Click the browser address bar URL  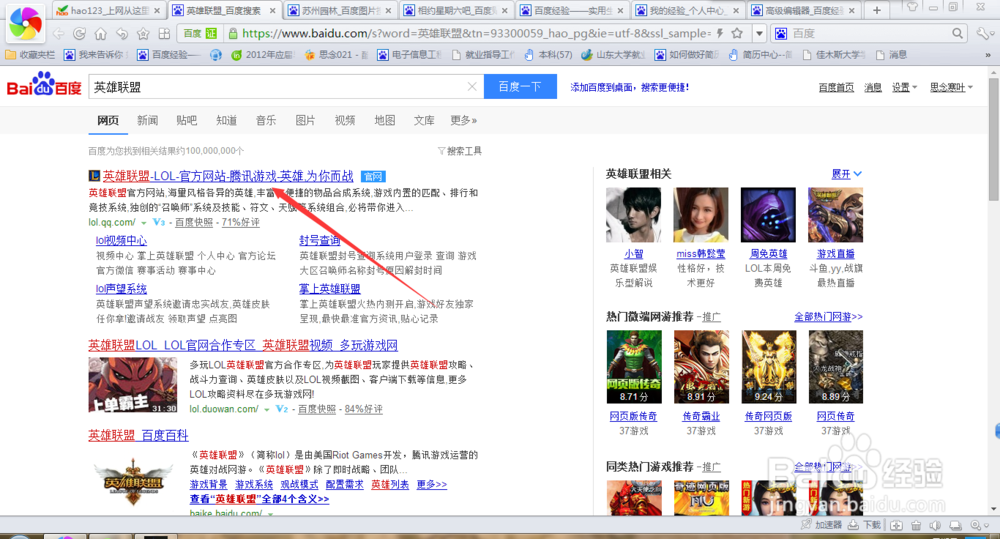(475, 33)
